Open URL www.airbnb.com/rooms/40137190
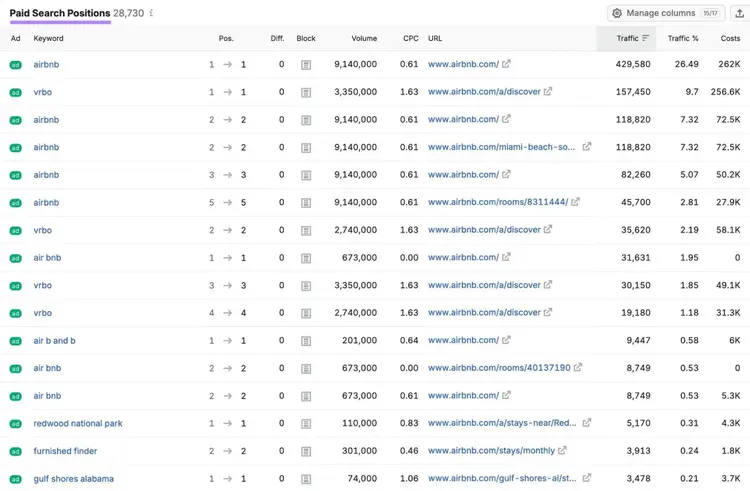The height and width of the screenshot is (491, 750). (x=499, y=368)
